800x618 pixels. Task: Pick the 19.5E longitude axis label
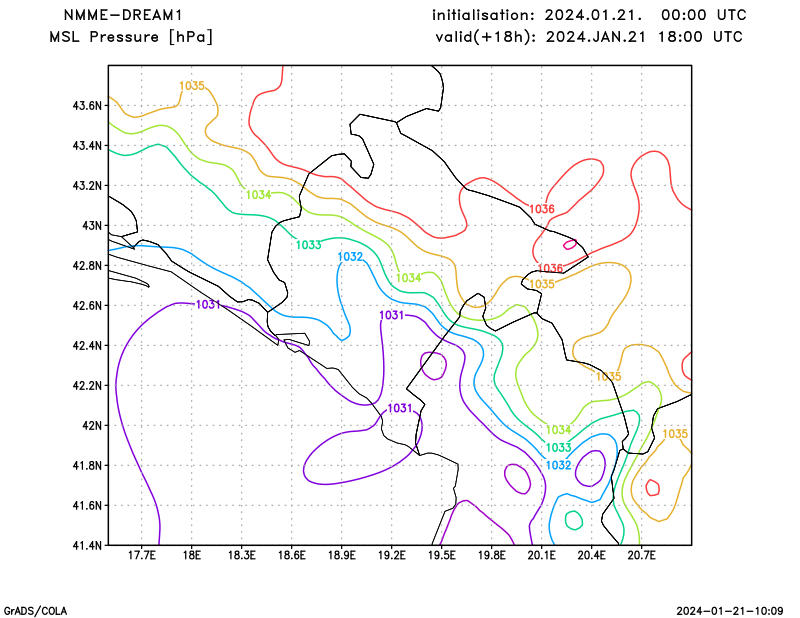pos(441,555)
